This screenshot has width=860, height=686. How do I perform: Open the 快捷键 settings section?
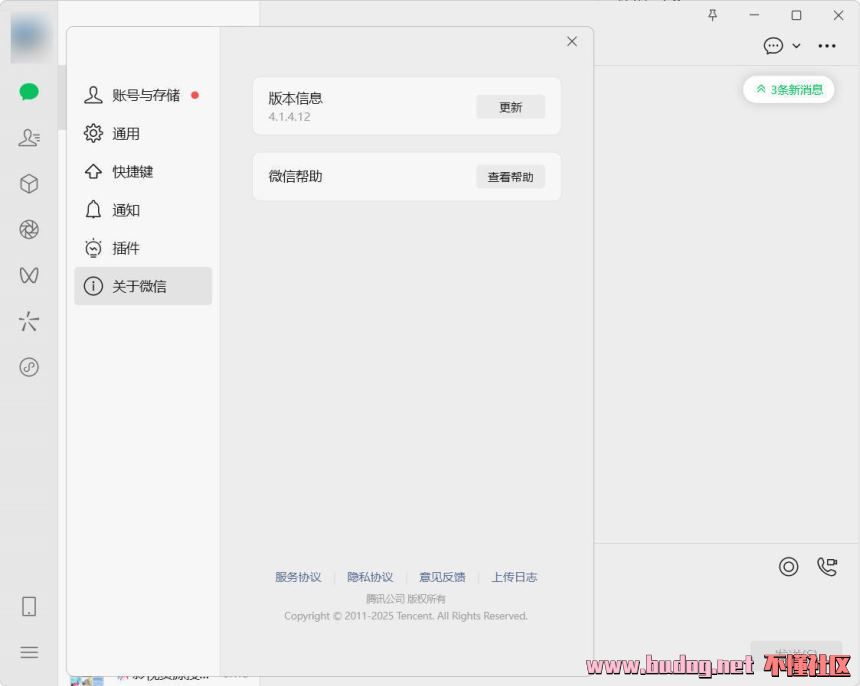(128, 172)
